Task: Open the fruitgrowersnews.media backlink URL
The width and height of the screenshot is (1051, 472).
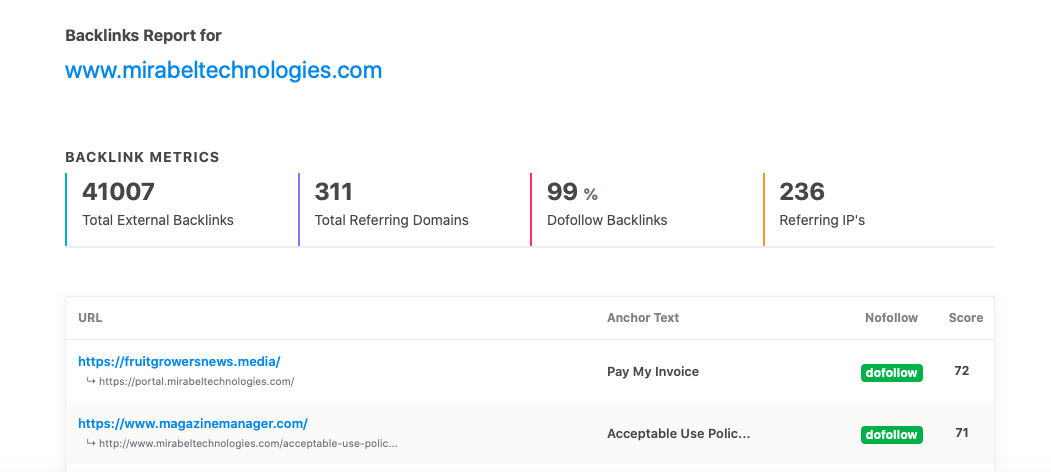Action: pos(179,362)
